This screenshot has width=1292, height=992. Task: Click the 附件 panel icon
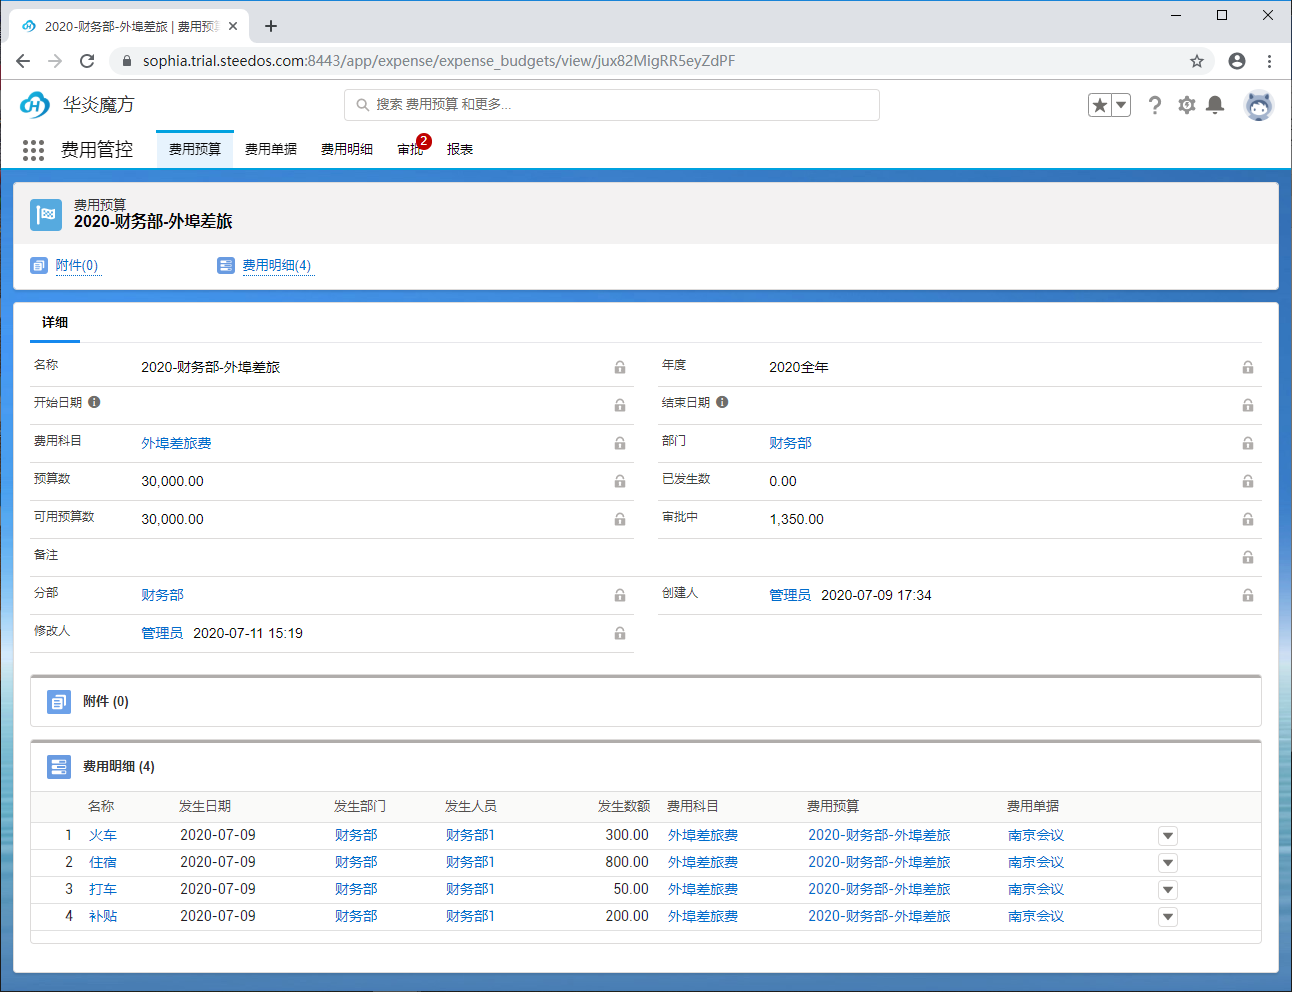(58, 701)
